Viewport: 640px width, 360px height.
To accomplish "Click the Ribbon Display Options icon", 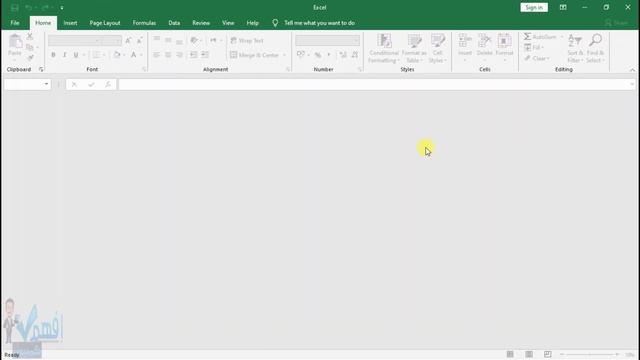I will (x=563, y=7).
